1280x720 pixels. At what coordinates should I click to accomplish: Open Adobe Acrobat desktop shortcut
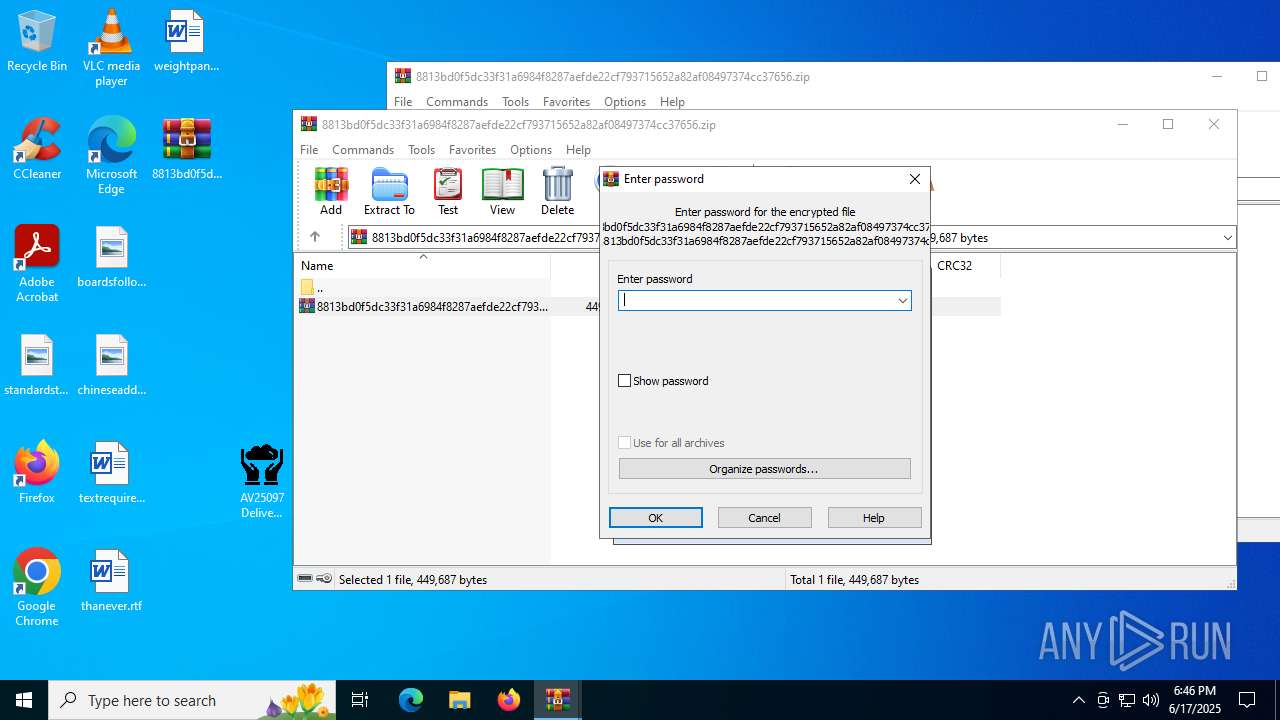pos(37,264)
